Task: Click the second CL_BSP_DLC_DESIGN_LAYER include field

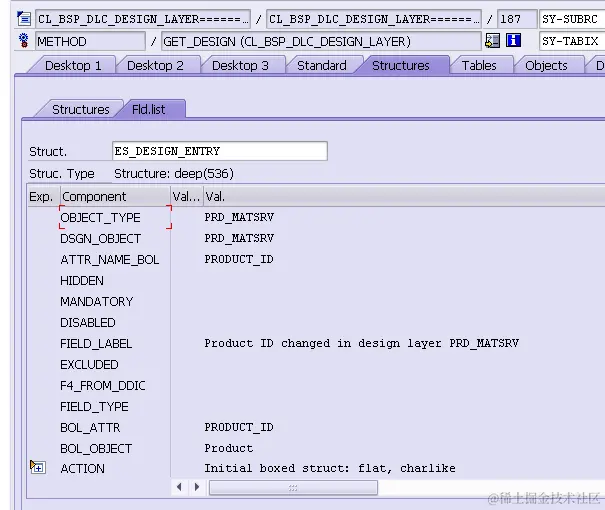Action: click(x=373, y=19)
